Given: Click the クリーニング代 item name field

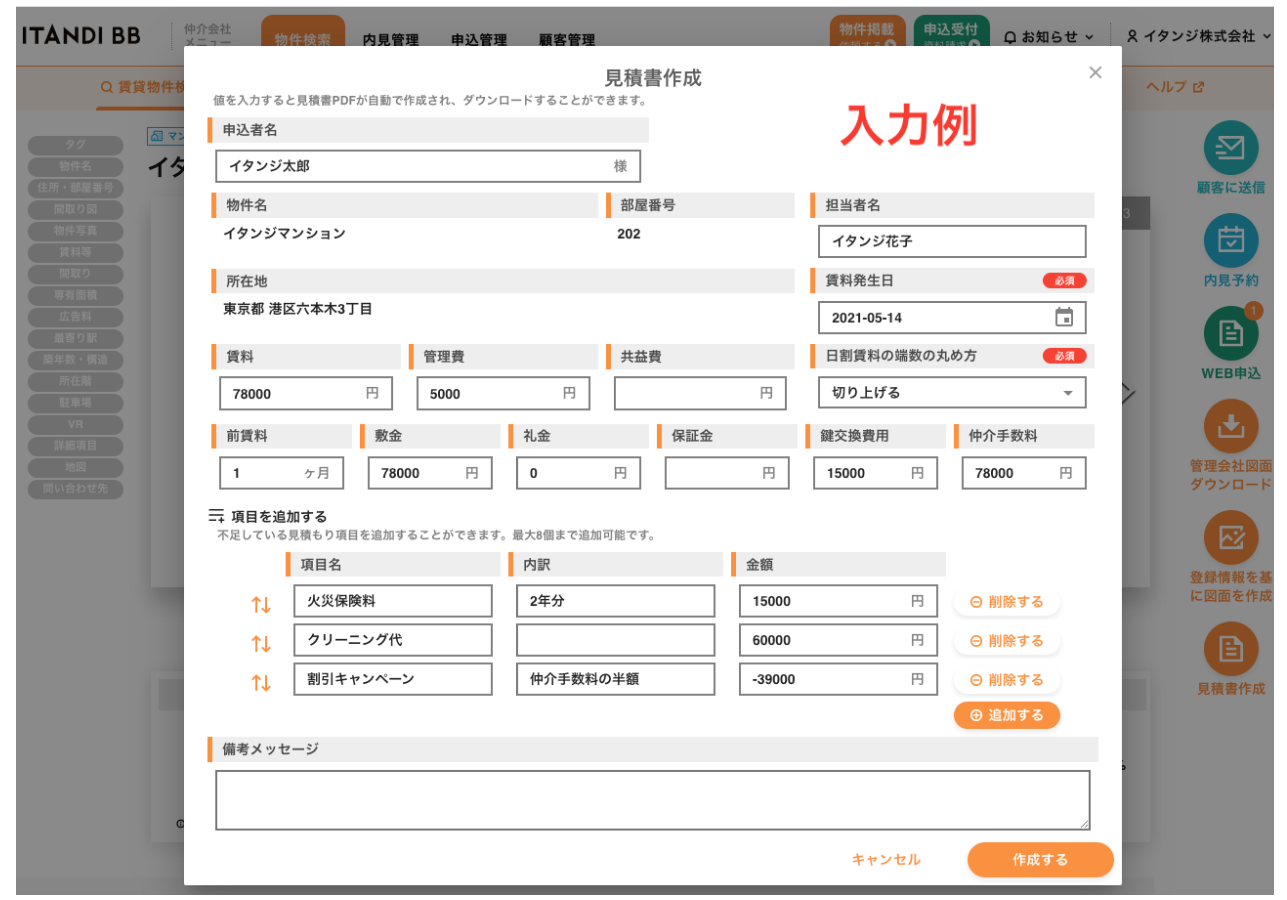Looking at the screenshot, I should 393,640.
